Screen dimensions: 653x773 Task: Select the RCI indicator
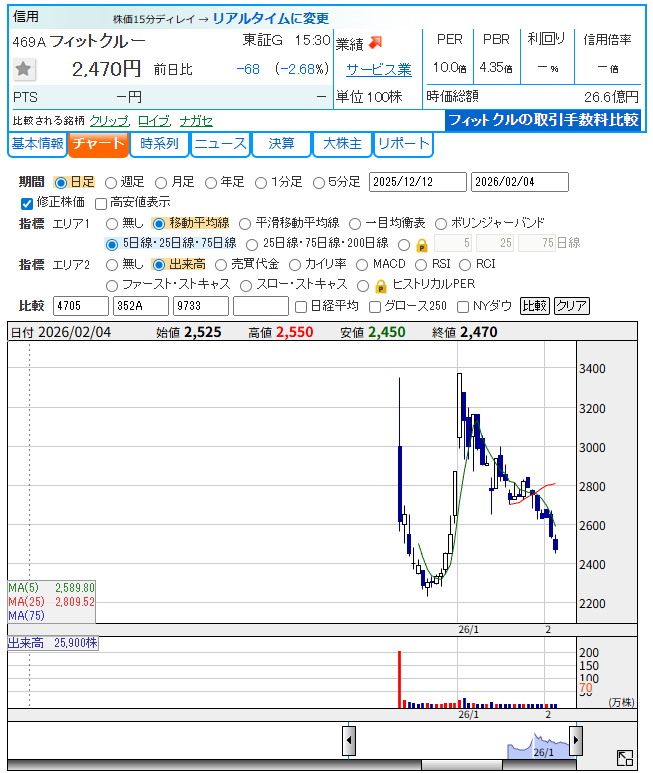[465, 265]
